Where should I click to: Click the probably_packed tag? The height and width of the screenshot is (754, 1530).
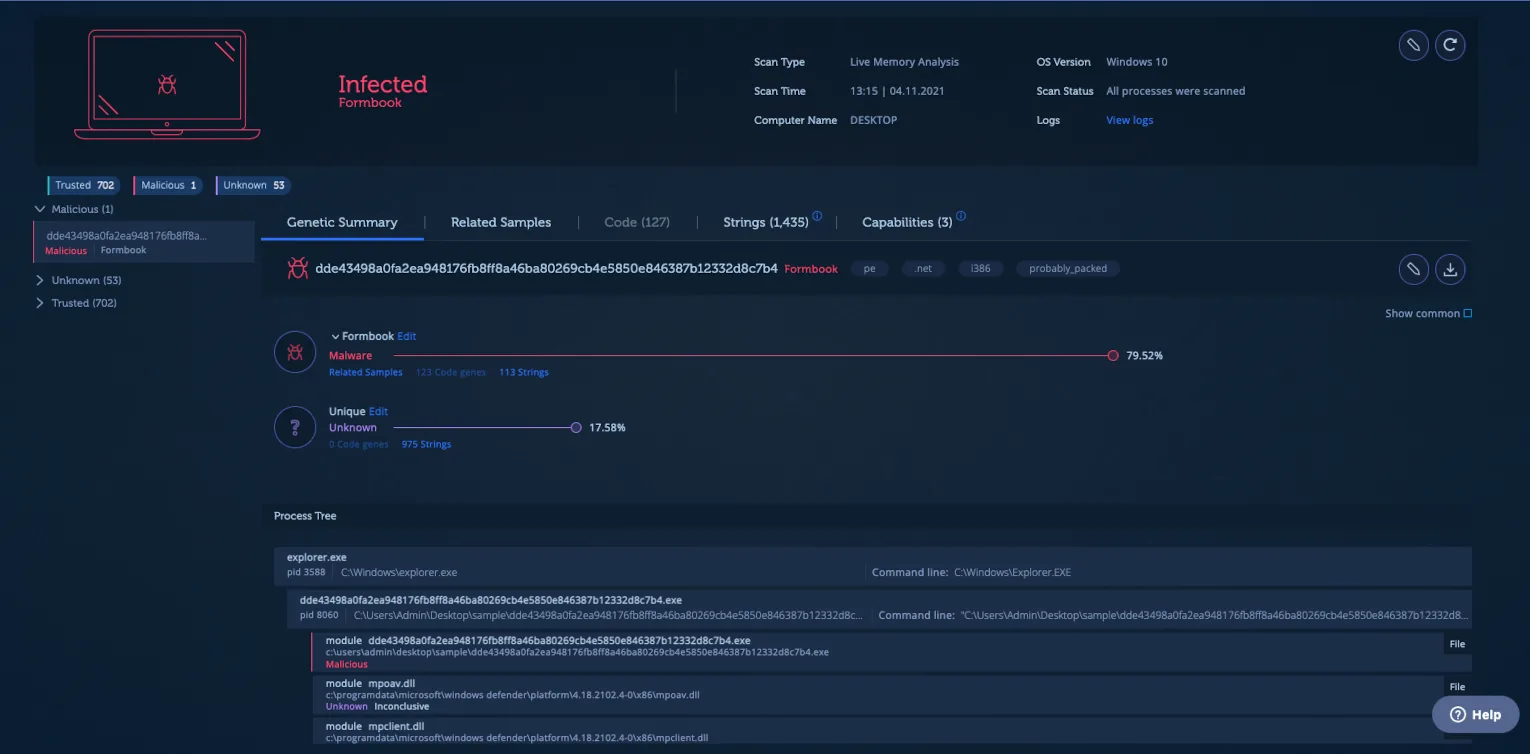point(1068,269)
